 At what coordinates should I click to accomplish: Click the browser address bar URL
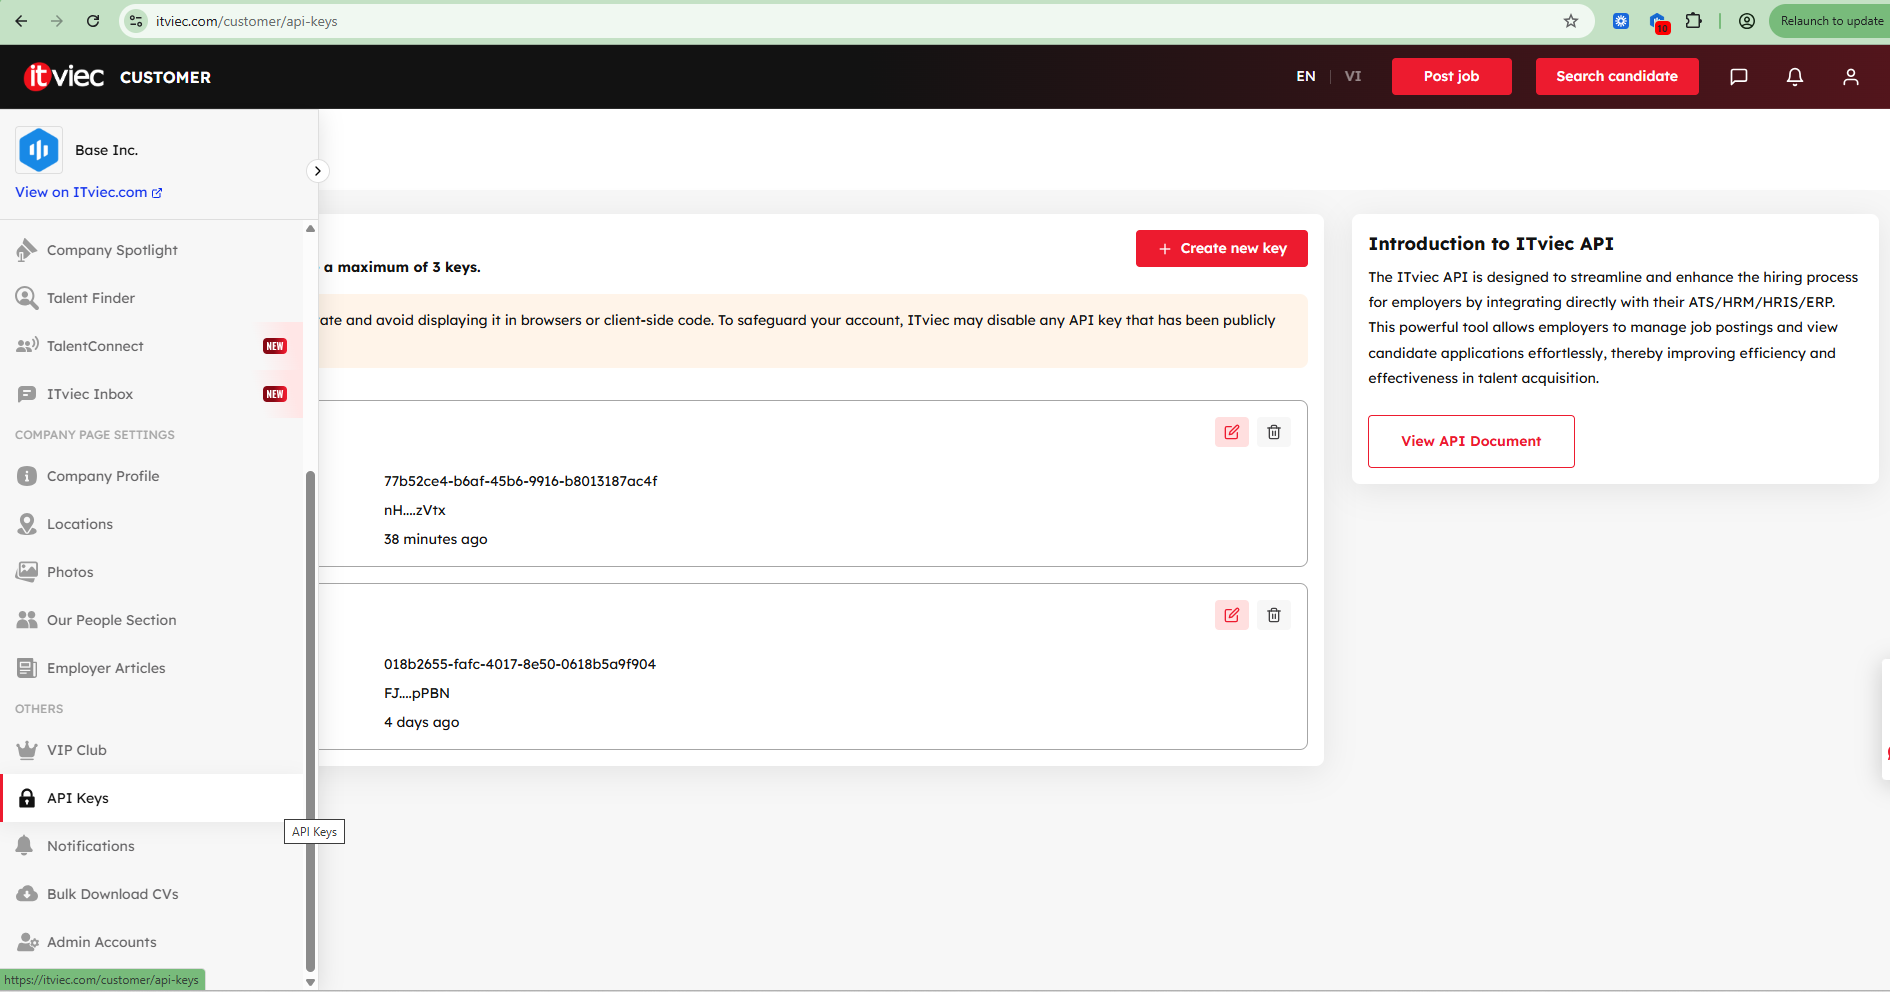pyautogui.click(x=247, y=21)
